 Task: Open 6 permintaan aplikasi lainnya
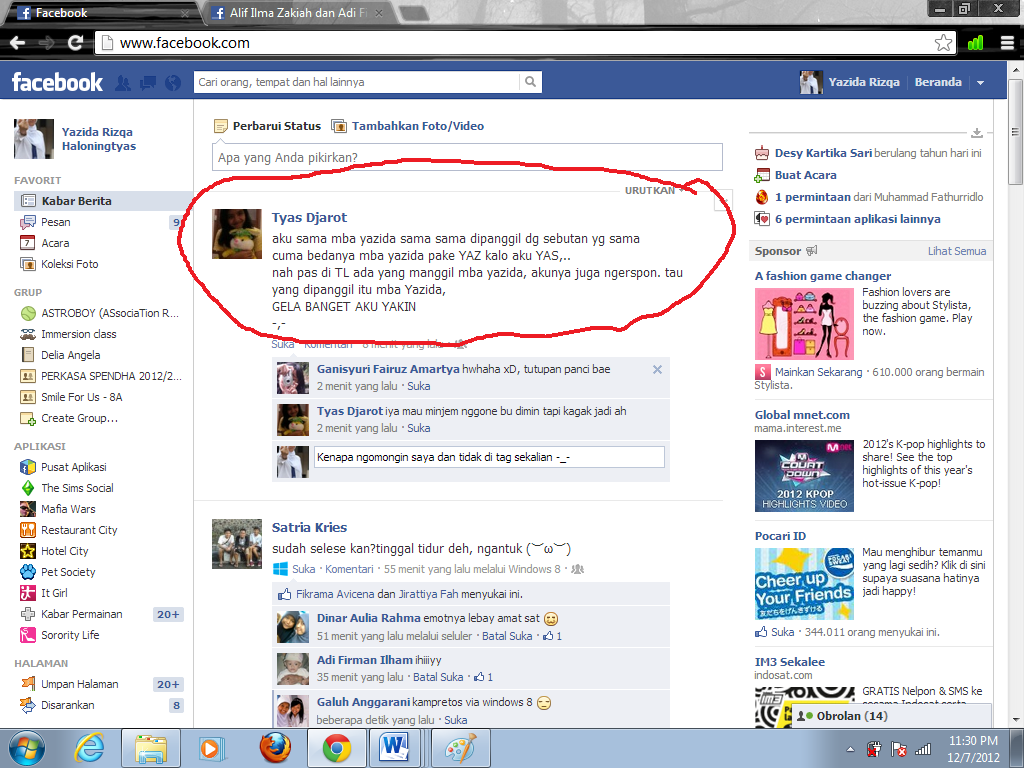point(857,219)
